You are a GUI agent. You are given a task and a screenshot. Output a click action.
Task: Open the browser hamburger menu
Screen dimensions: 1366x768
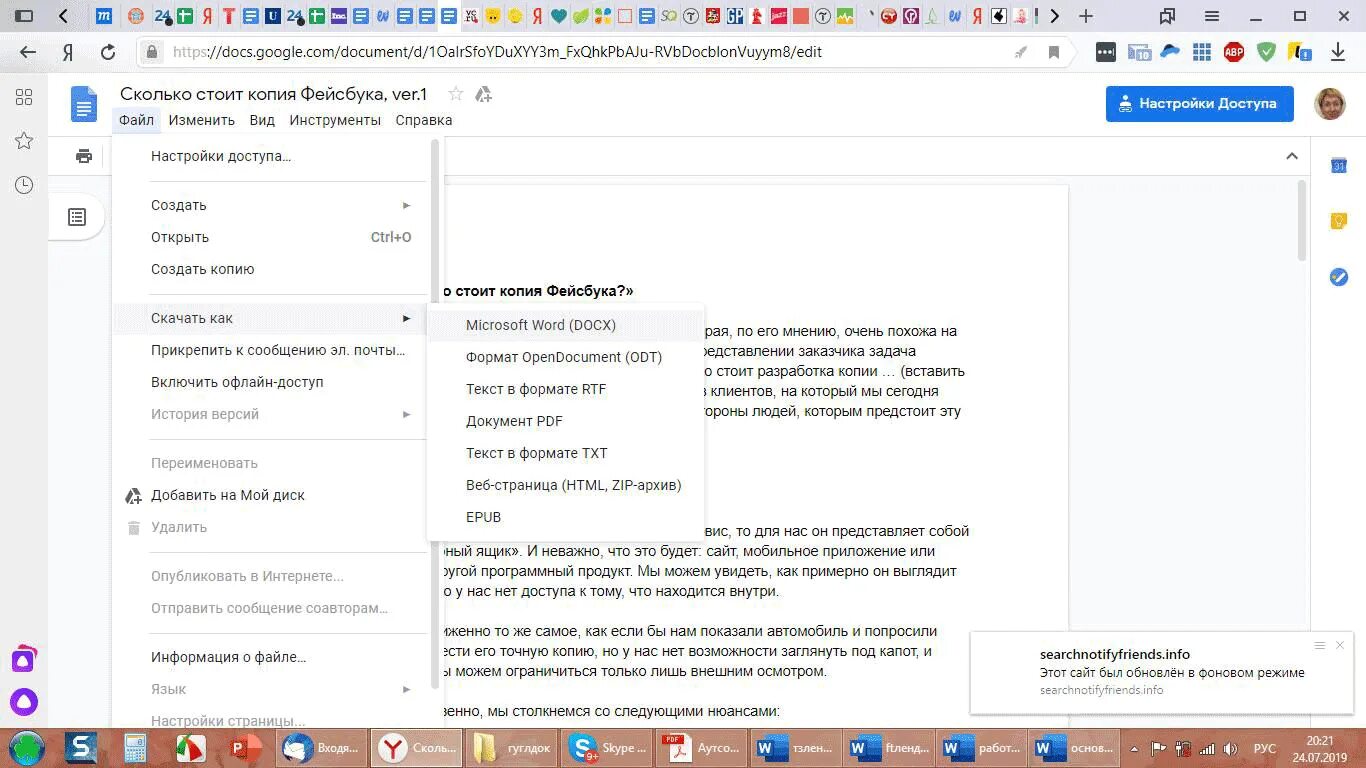click(x=1211, y=16)
